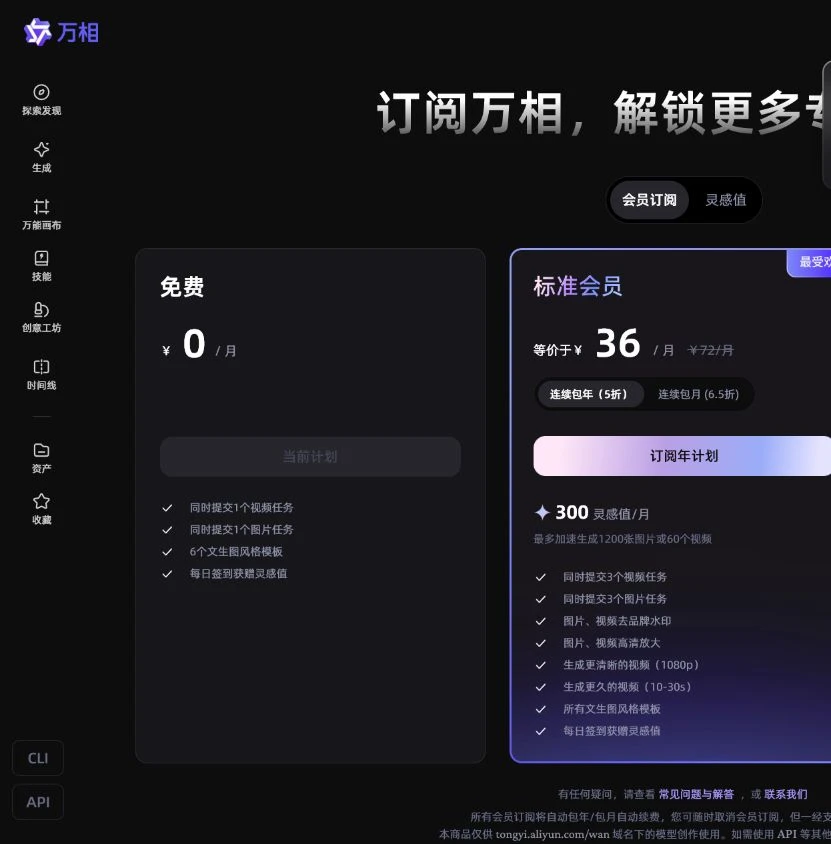Click the sparkle icon beside 300 灵感值
Viewport: 831px width, 844px height.
[x=542, y=512]
